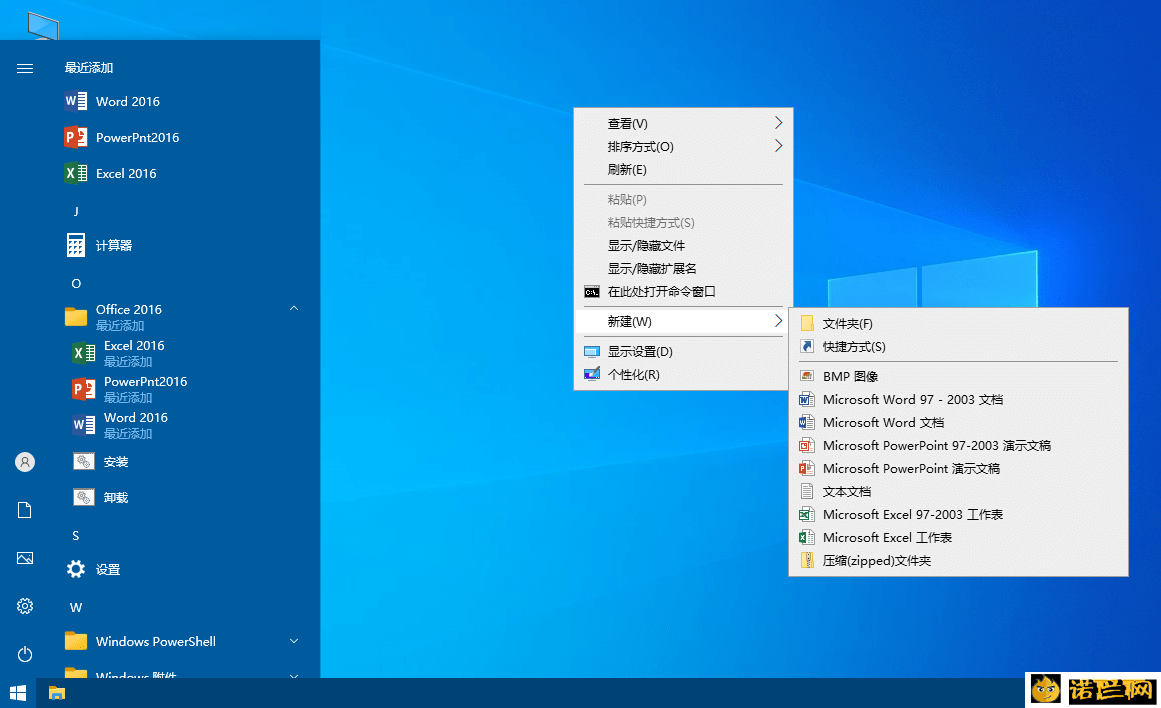Create a new 文件夹(F) folder
The width and height of the screenshot is (1161, 708).
tap(958, 324)
